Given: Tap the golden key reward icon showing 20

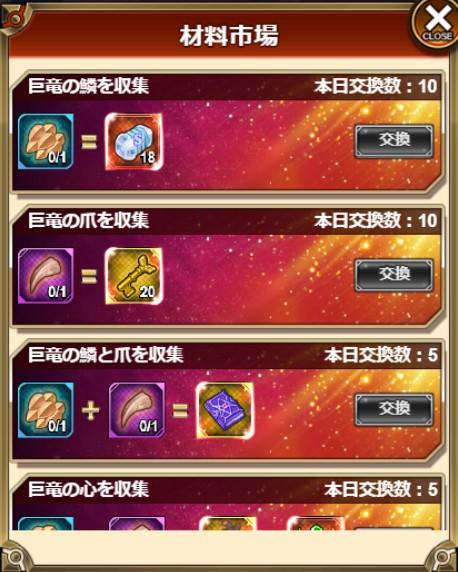Looking at the screenshot, I should pyautogui.click(x=134, y=276).
